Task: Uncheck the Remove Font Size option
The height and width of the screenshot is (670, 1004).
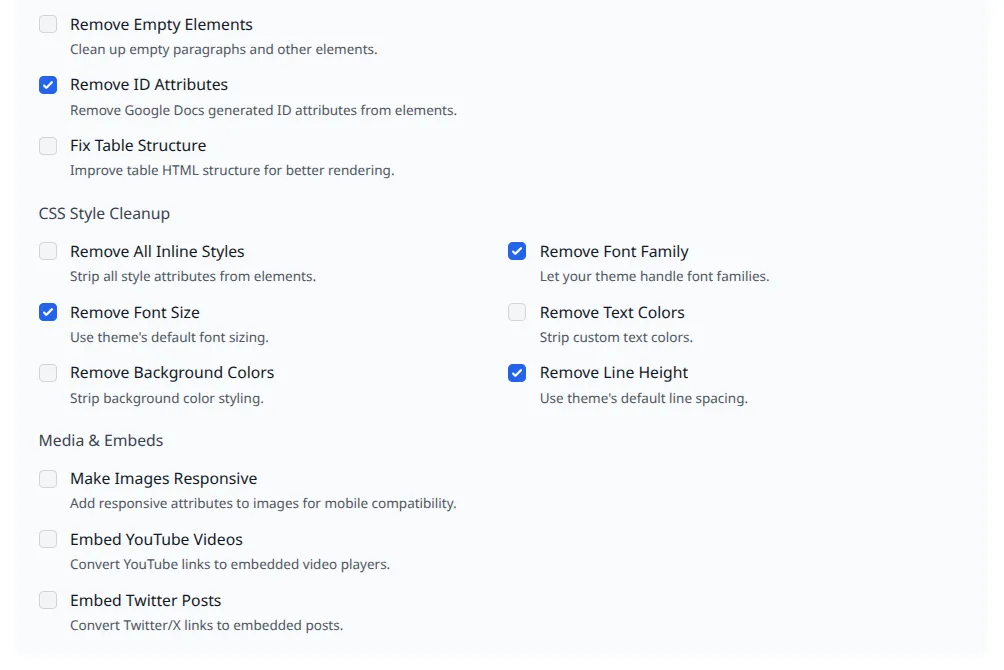Action: 47,312
